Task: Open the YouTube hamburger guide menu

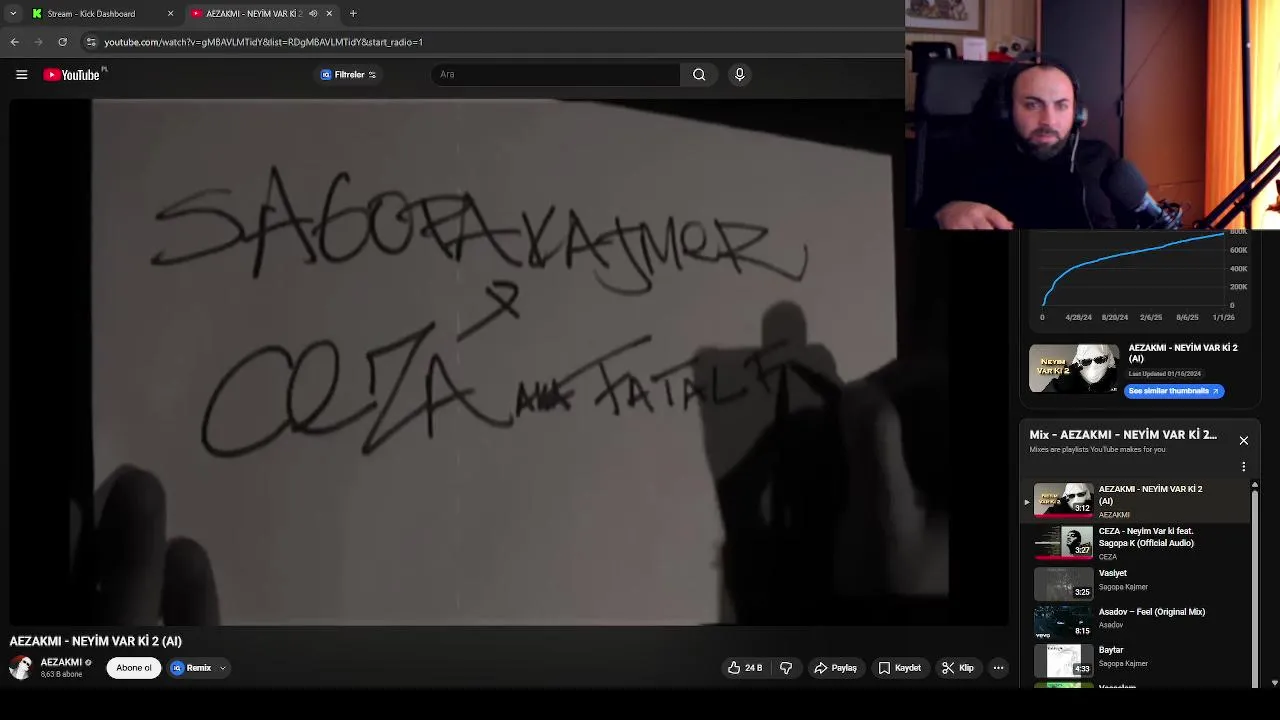Action: pyautogui.click(x=21, y=74)
